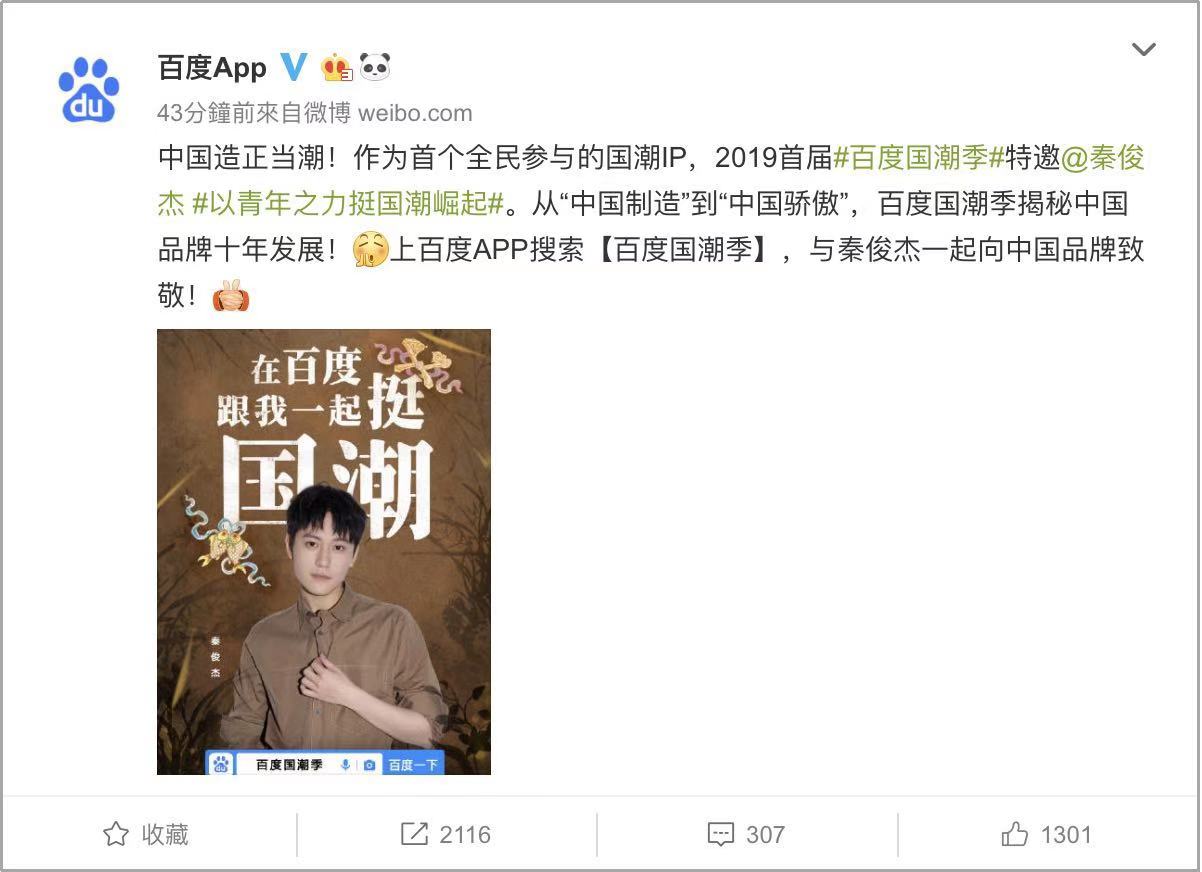1202x872 pixels.
Task: Open the #百度国潮季# hashtag link
Action: pyautogui.click(x=911, y=158)
